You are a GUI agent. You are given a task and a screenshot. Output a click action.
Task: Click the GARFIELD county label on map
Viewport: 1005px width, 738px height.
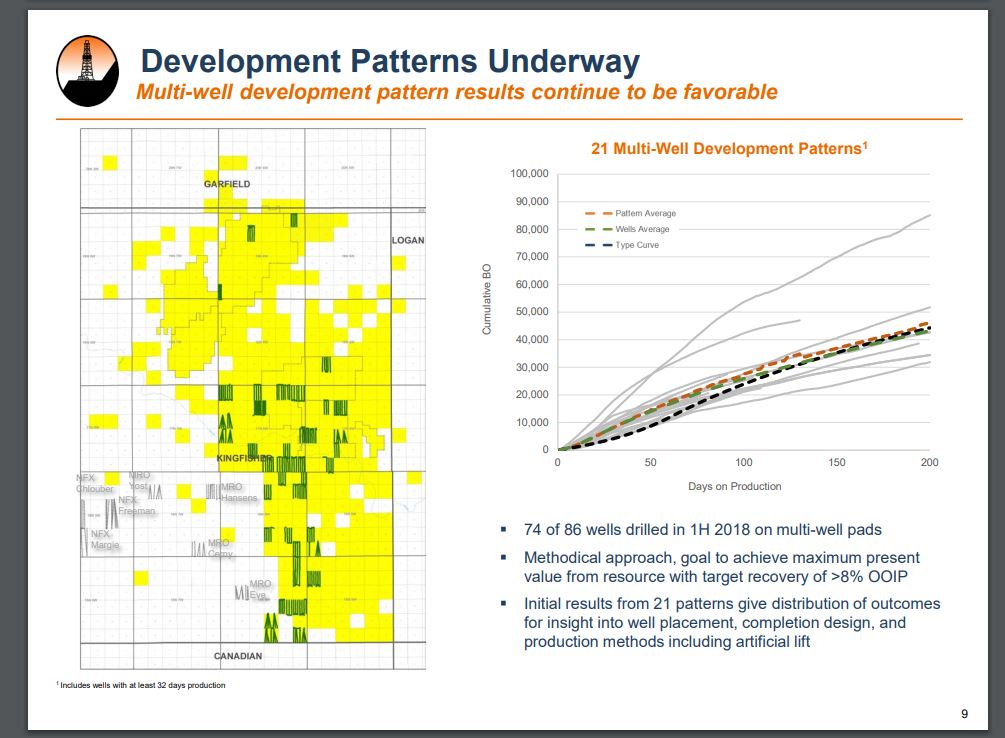coord(227,185)
